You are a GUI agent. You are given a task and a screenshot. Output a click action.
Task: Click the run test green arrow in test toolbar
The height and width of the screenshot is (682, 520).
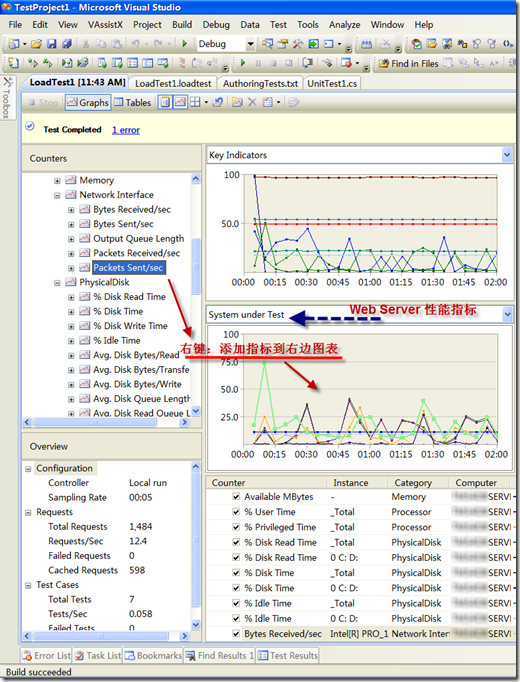tap(243, 64)
